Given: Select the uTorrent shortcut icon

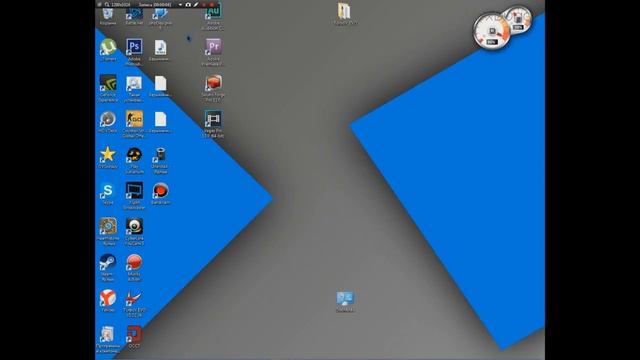Looking at the screenshot, I should click(108, 47).
